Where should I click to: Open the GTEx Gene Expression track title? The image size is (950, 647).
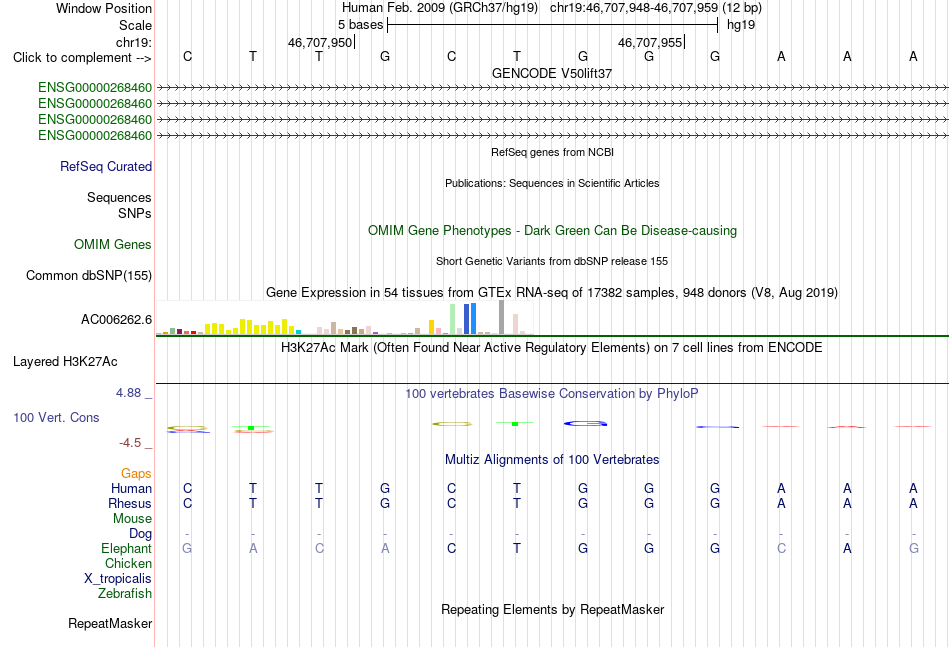[552, 293]
